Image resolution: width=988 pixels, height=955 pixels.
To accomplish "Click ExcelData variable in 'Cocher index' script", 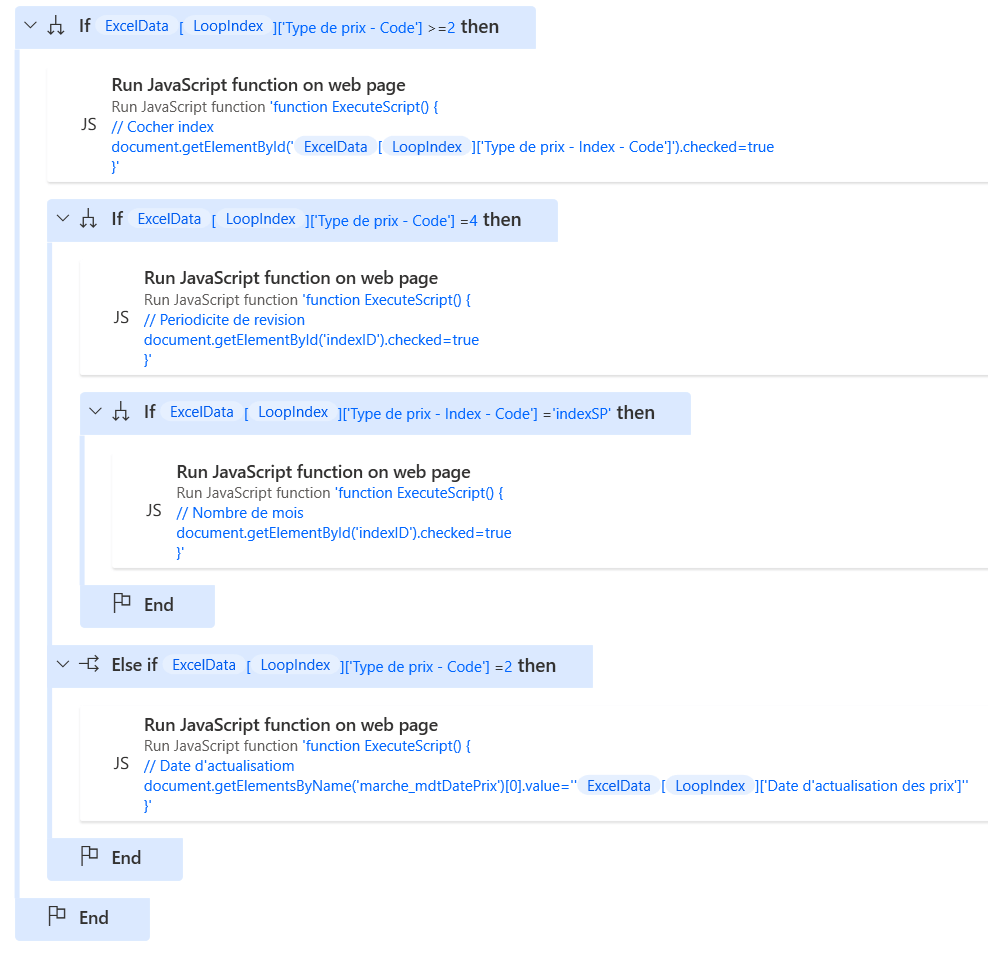I will (x=336, y=147).
